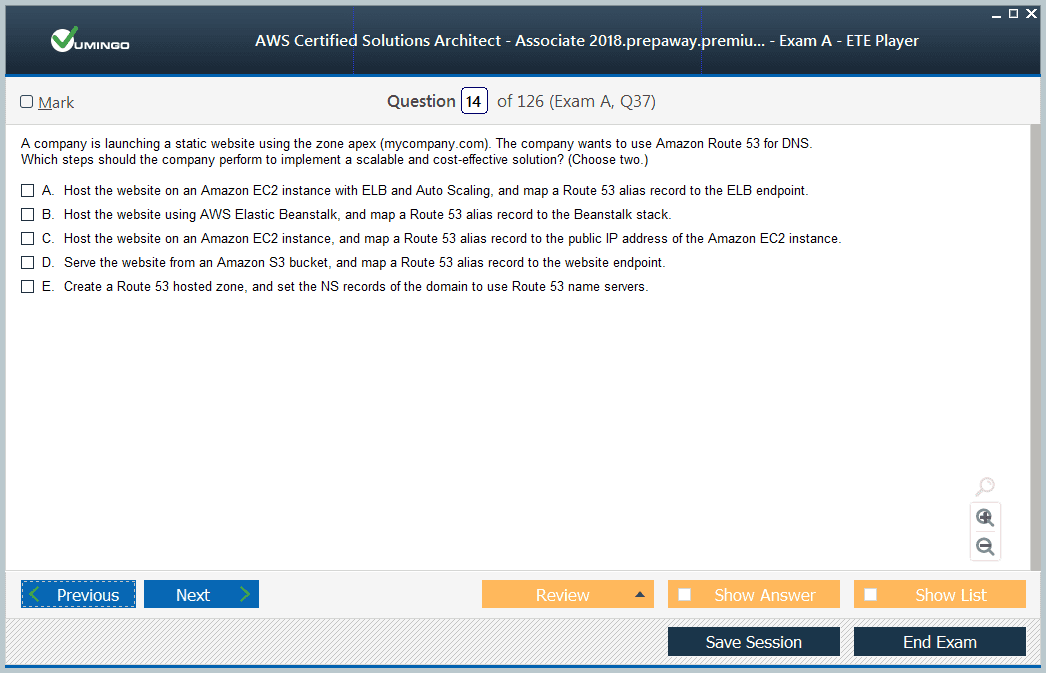Check answer option C checkbox

[27, 239]
